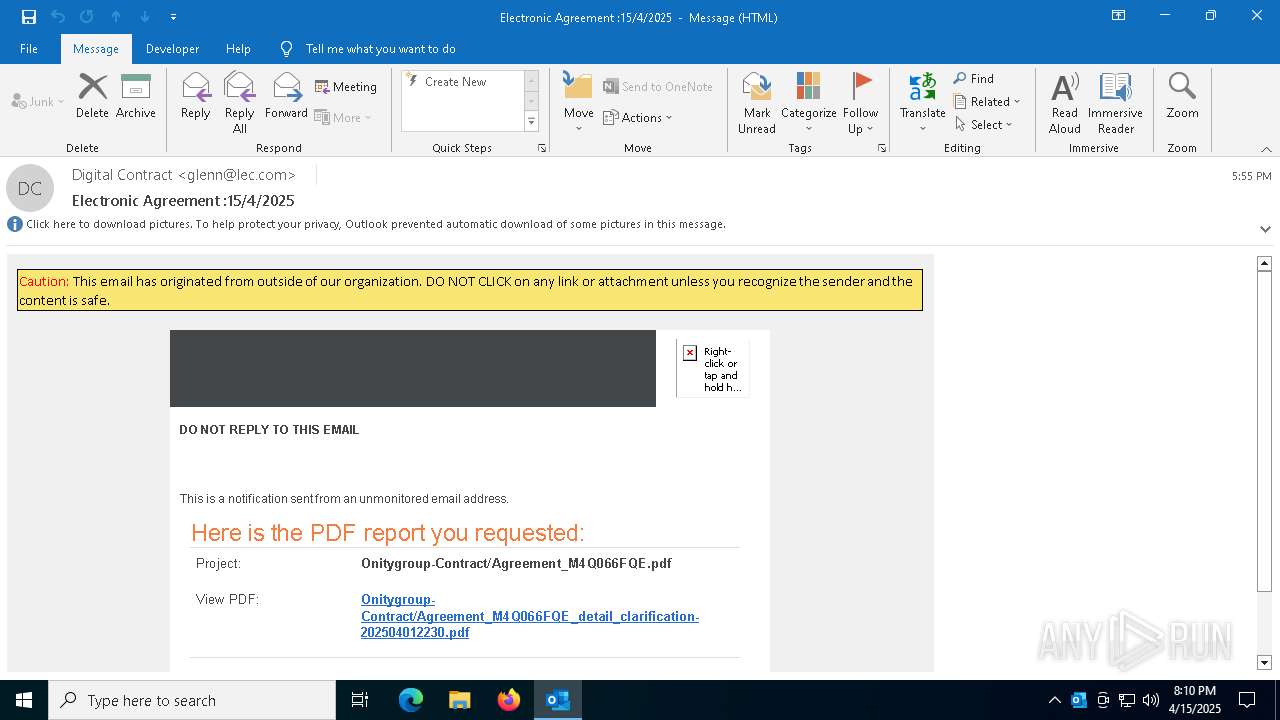Open the Categorize color menu
1280x720 pixels.
[808, 102]
